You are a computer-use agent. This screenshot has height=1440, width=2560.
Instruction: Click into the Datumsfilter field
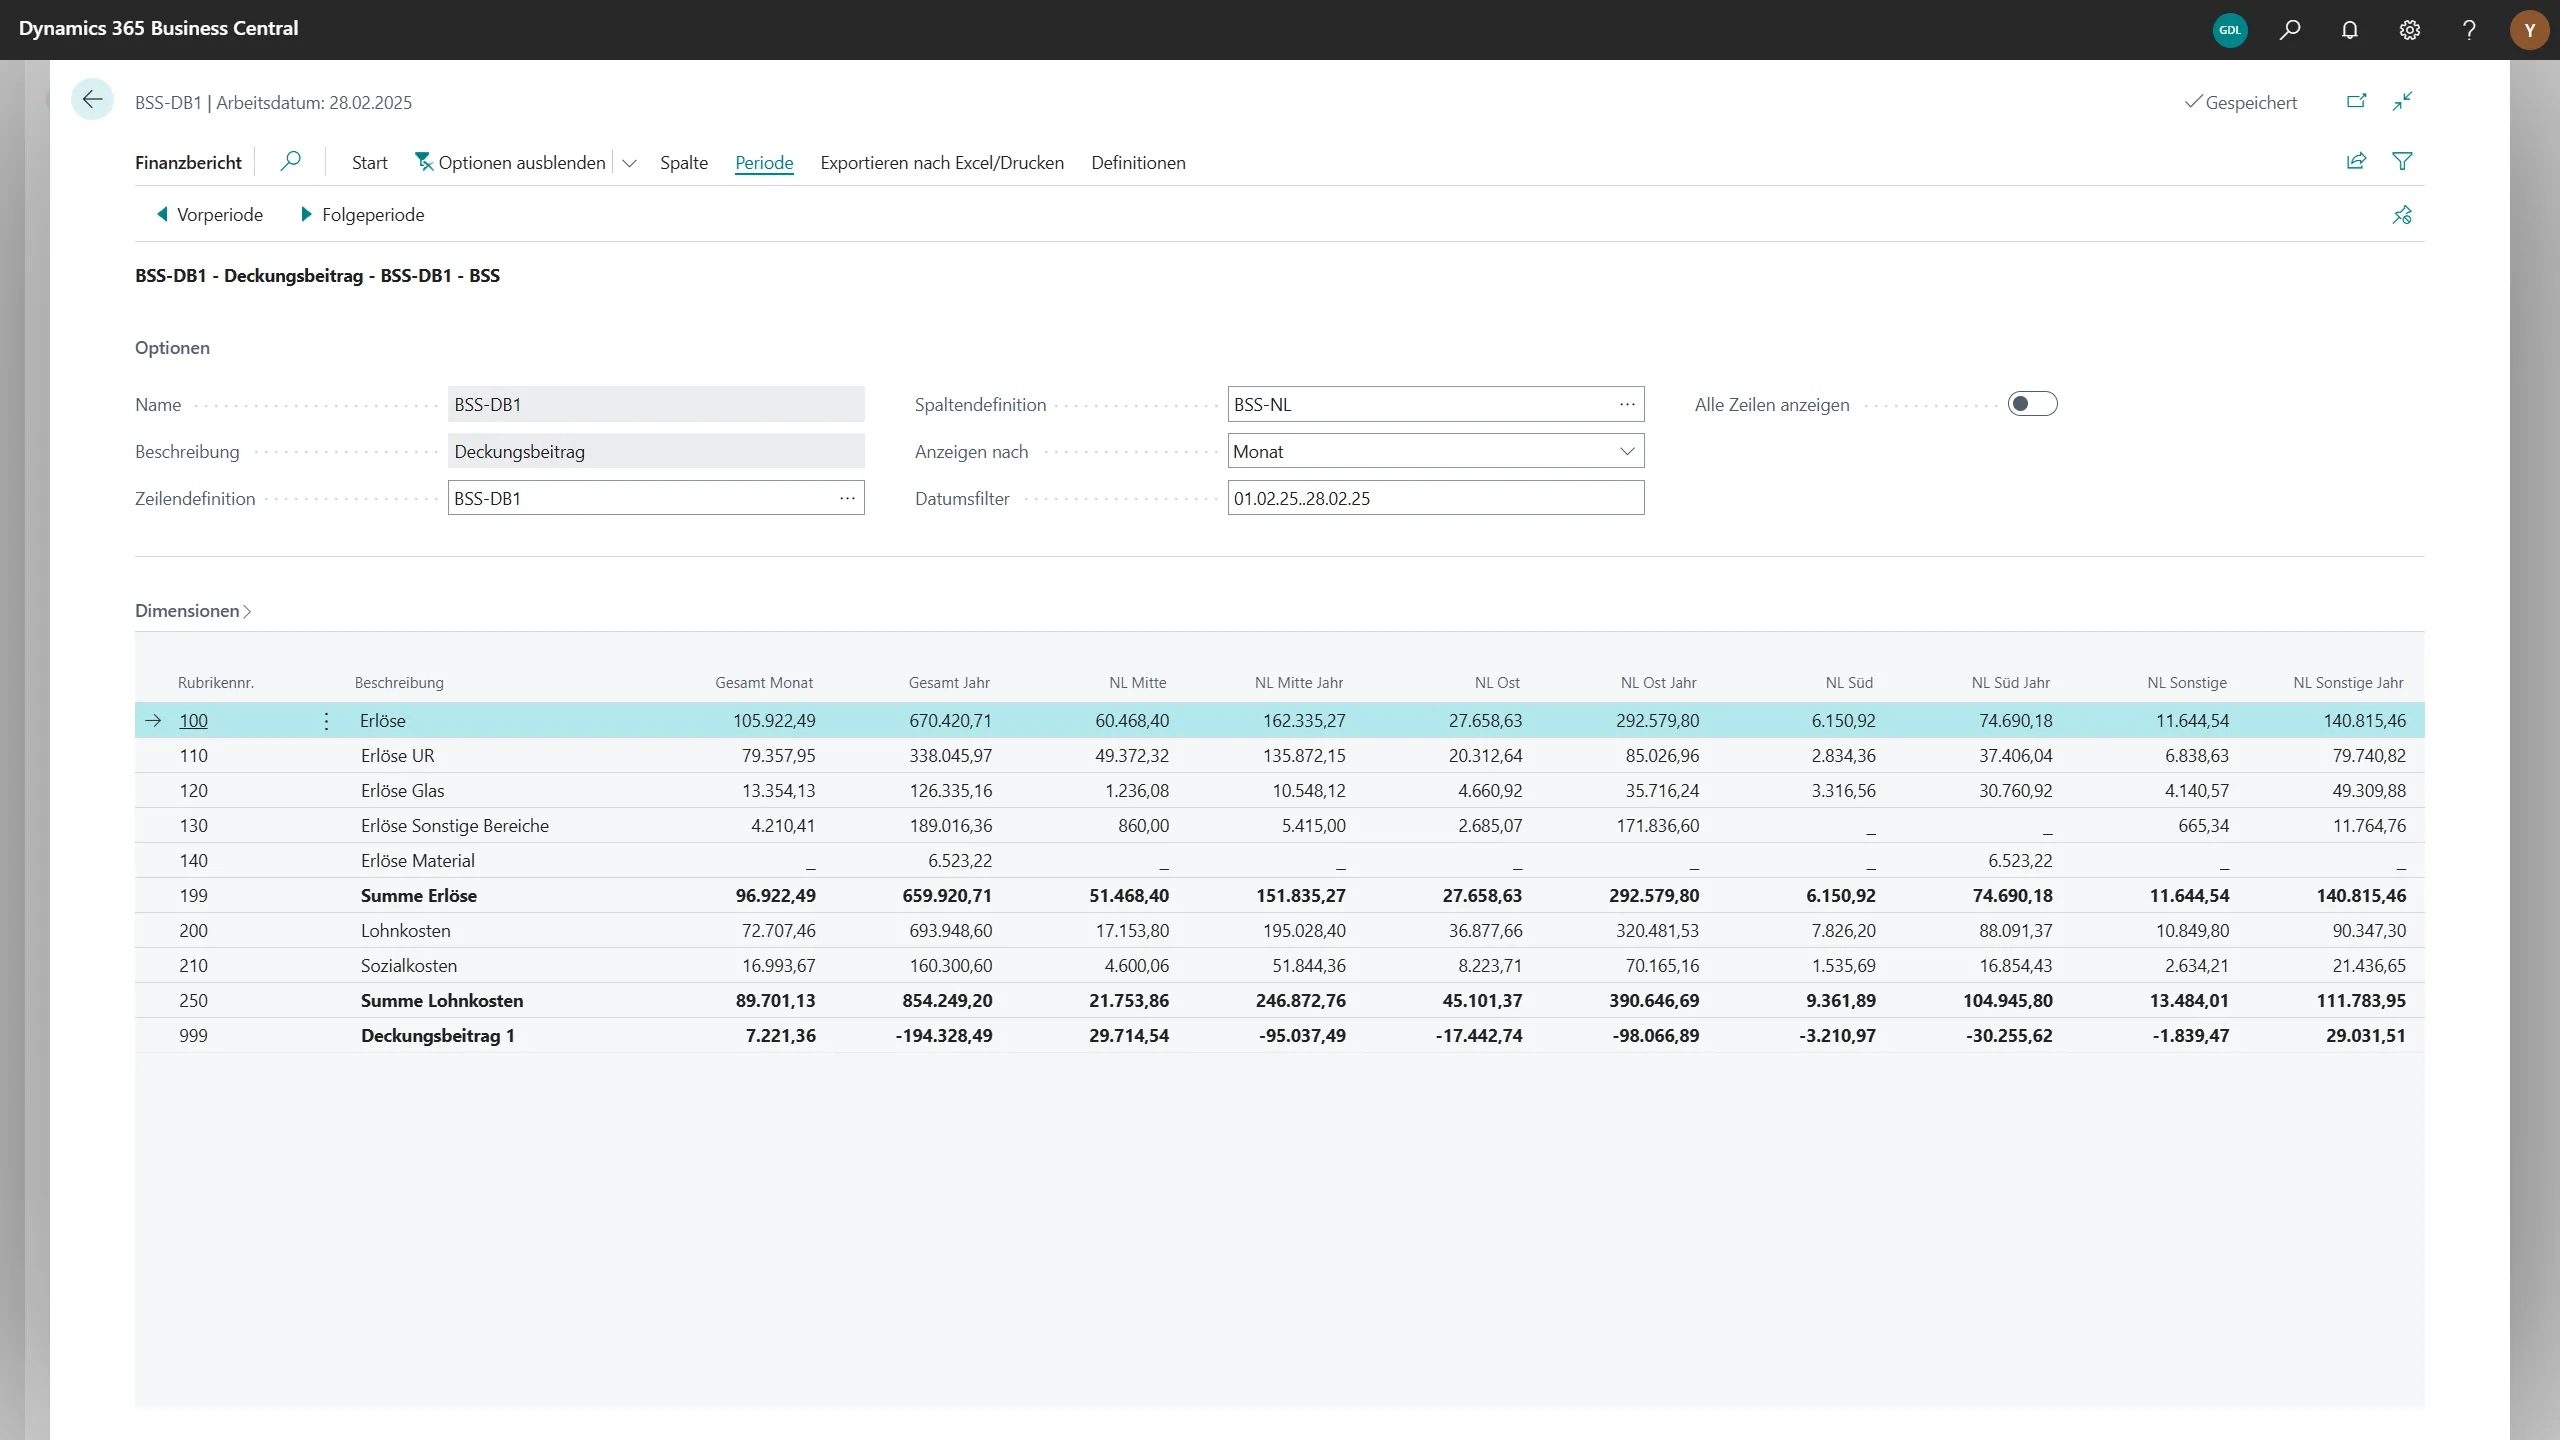coord(1435,498)
